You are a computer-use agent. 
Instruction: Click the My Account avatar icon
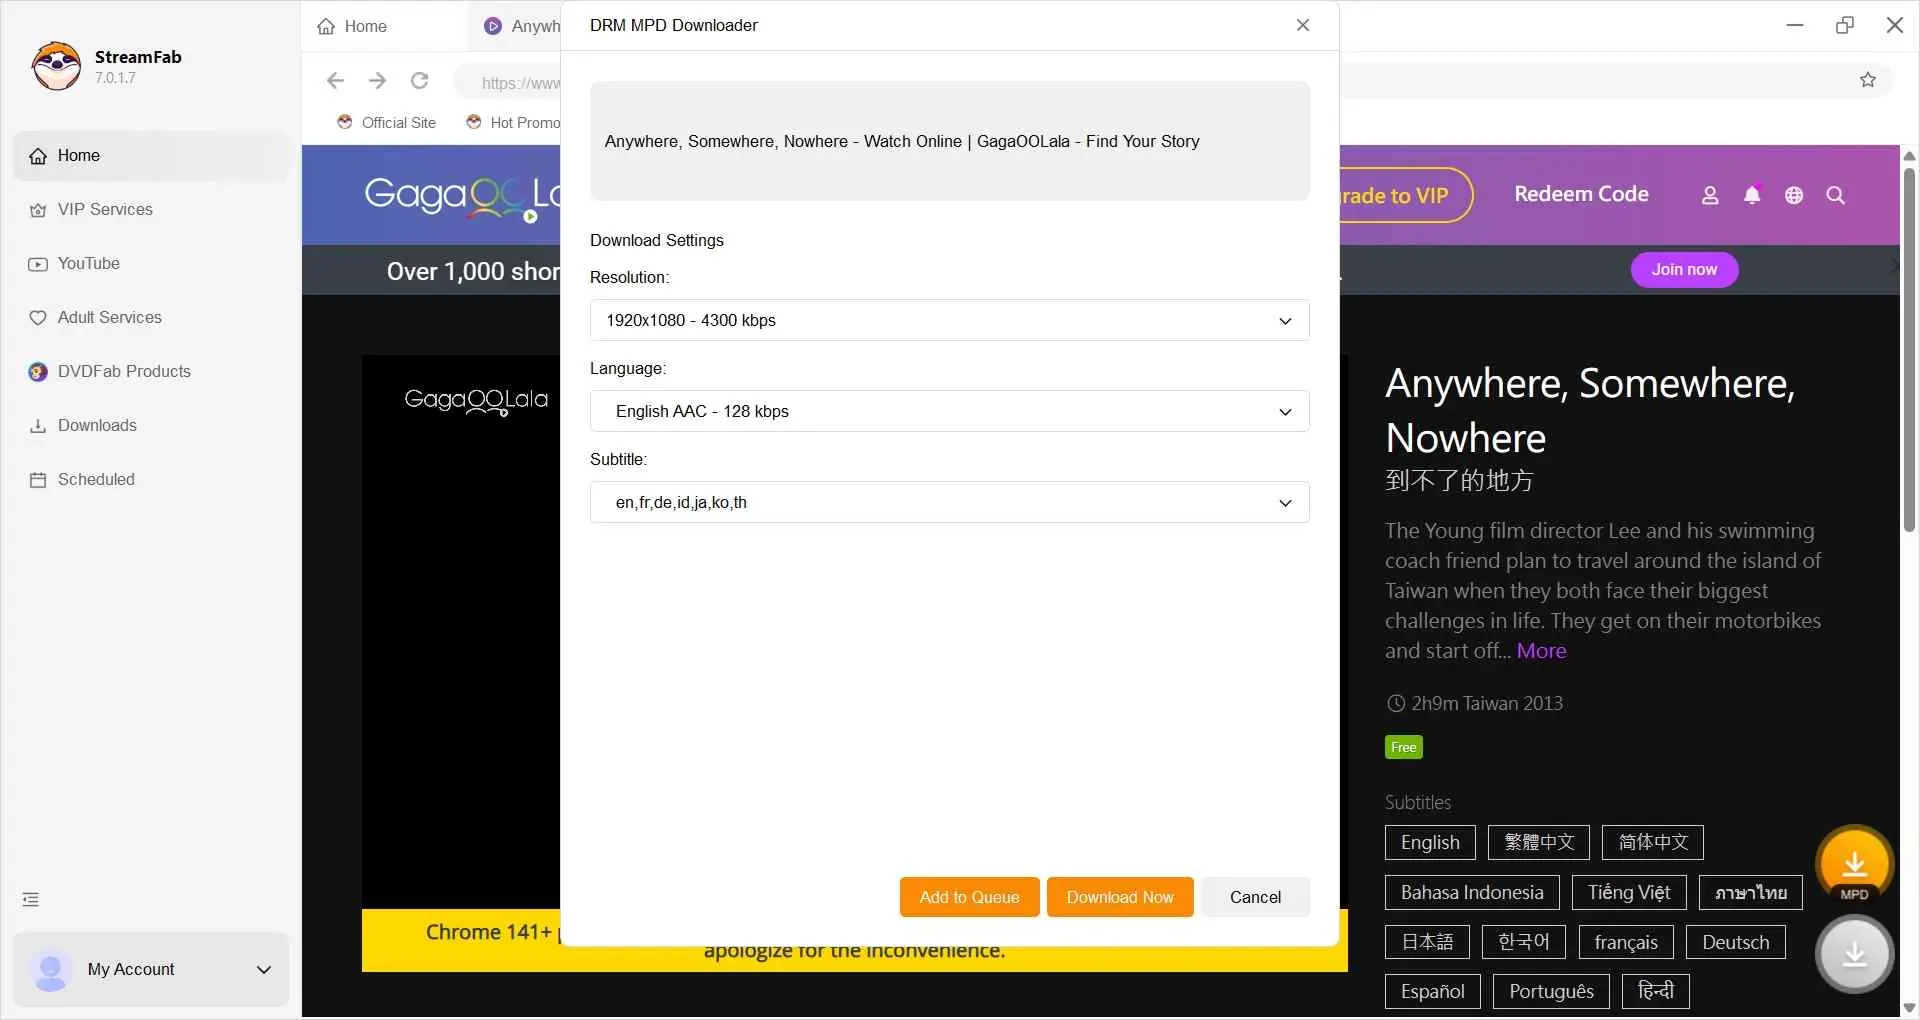[x=50, y=970]
